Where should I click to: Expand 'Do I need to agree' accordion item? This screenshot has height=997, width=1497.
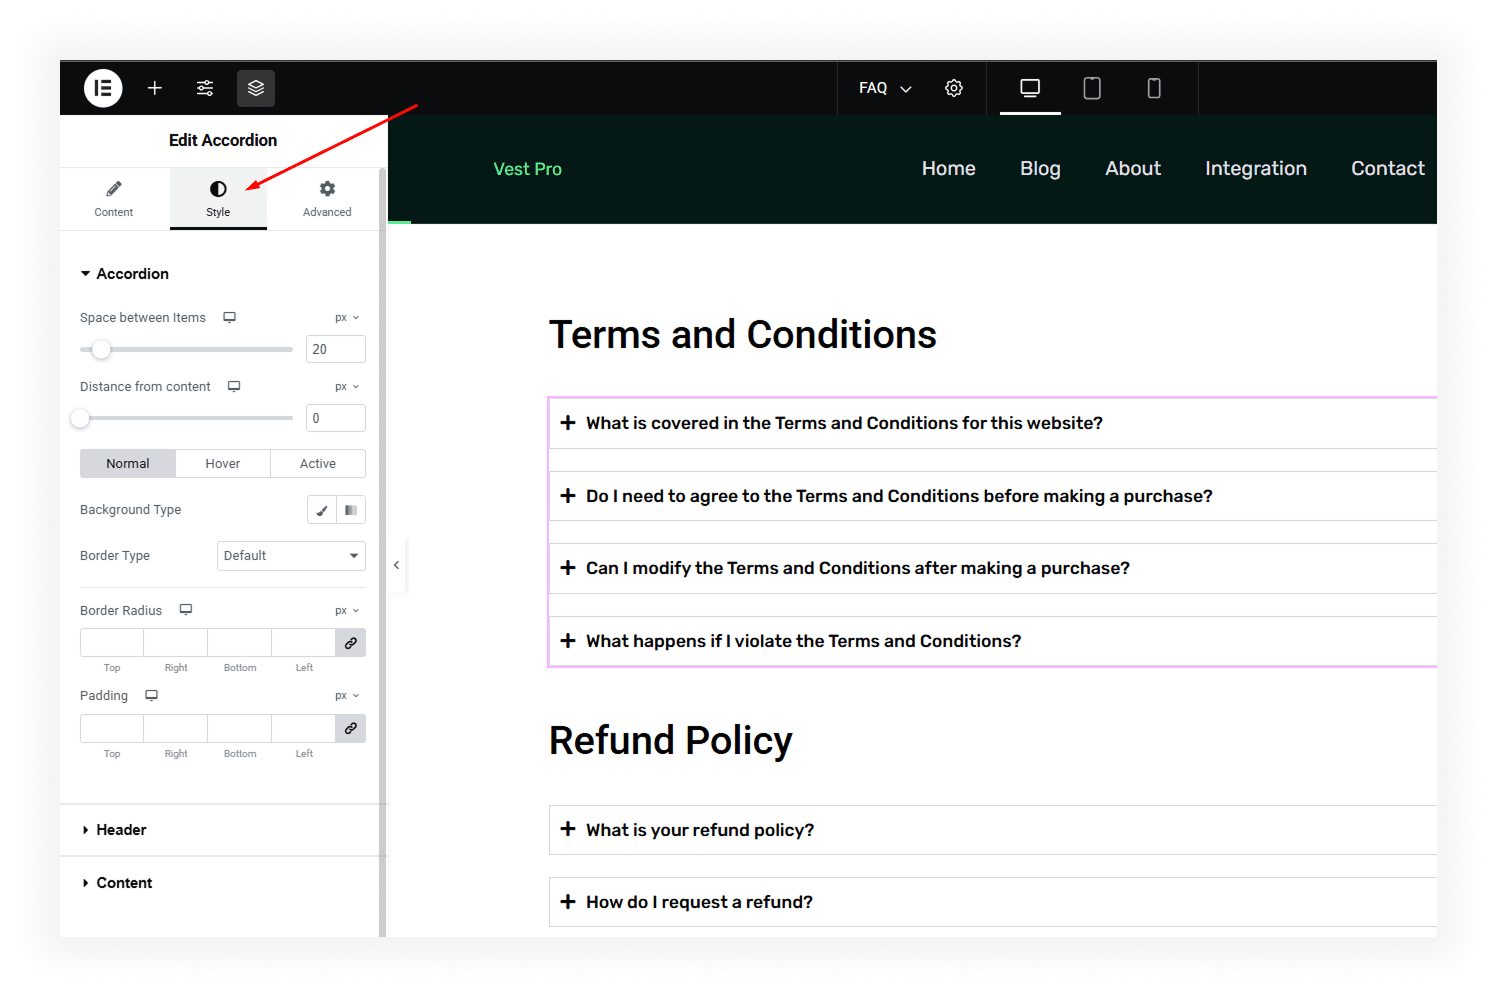(993, 496)
